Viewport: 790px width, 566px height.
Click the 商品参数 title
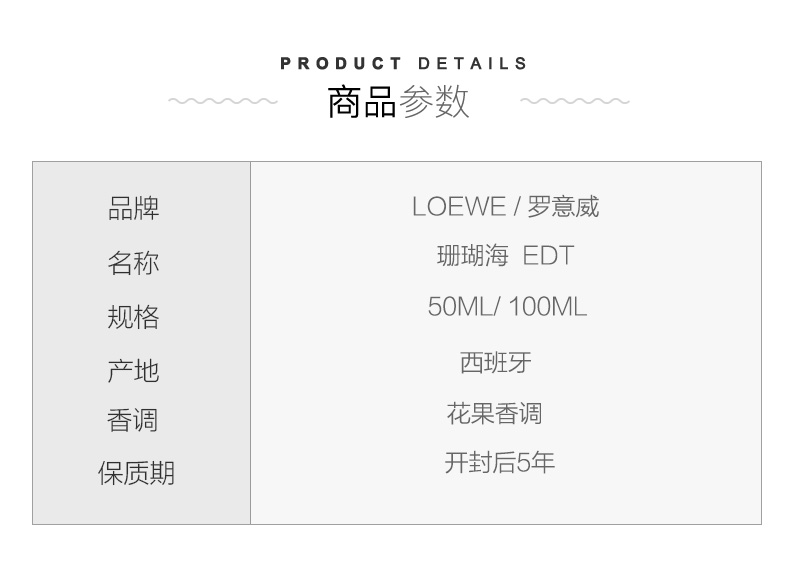398,102
